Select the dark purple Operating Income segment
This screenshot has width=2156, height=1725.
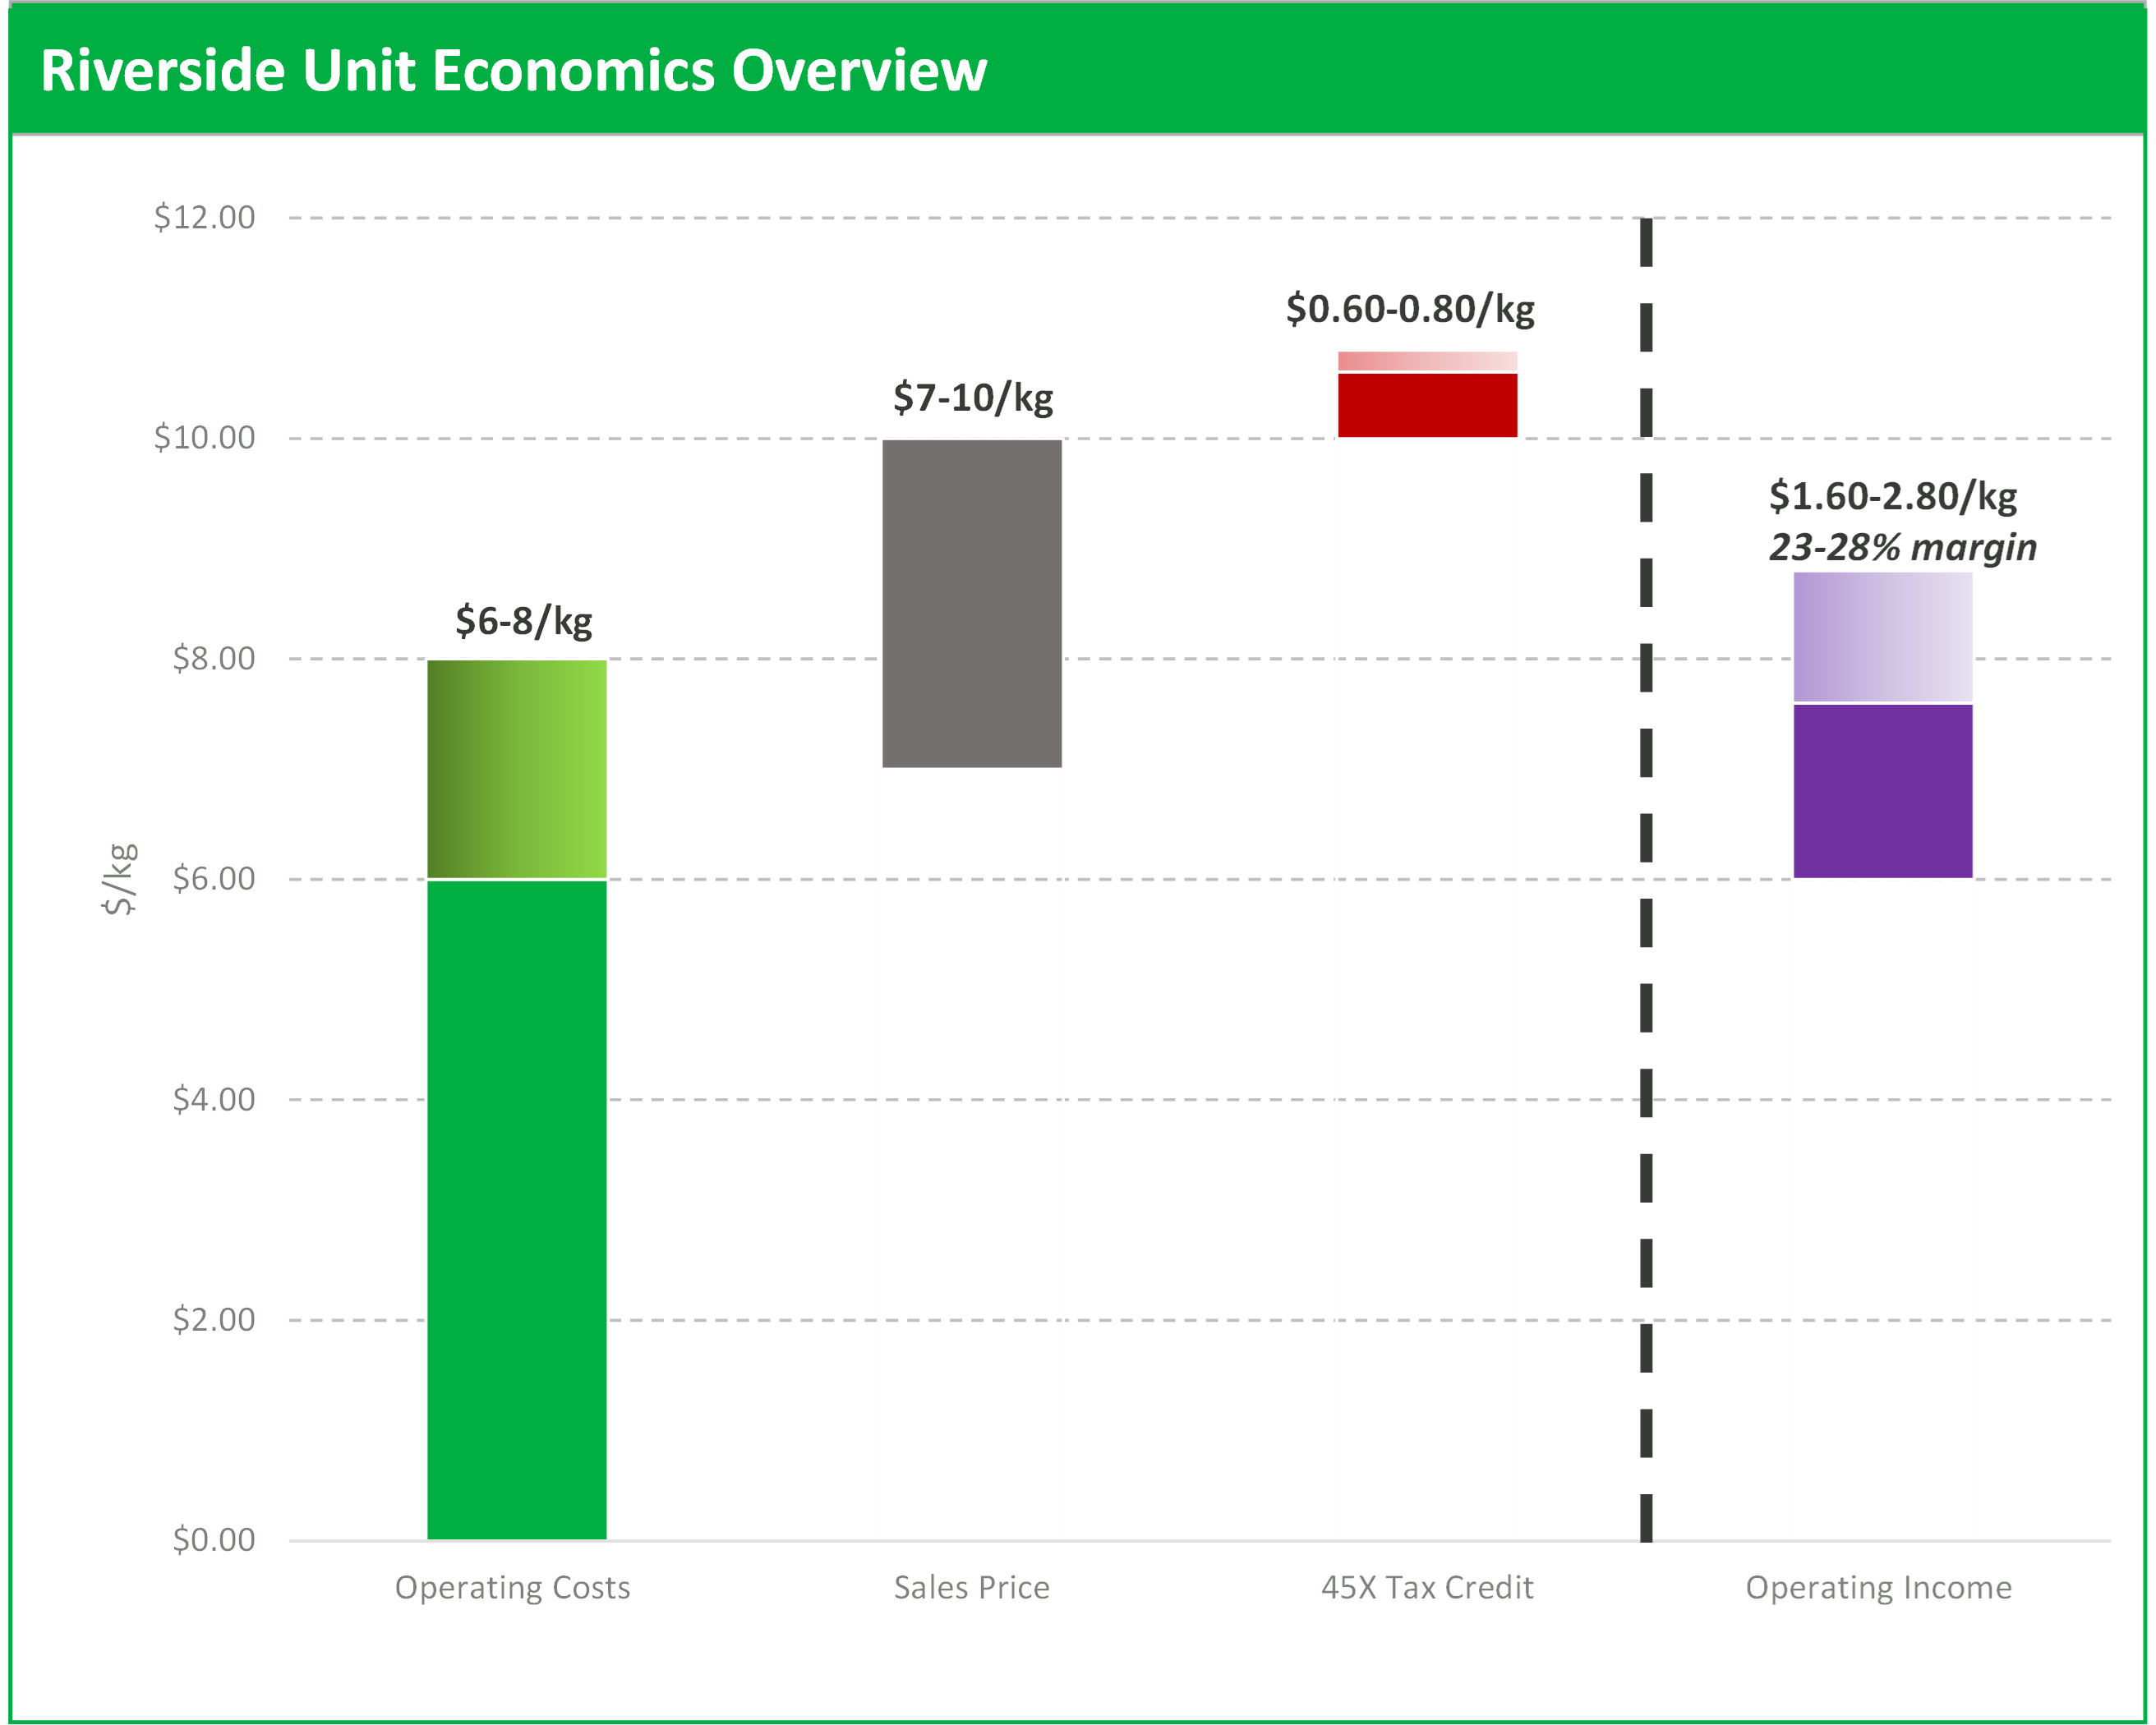click(x=1883, y=791)
